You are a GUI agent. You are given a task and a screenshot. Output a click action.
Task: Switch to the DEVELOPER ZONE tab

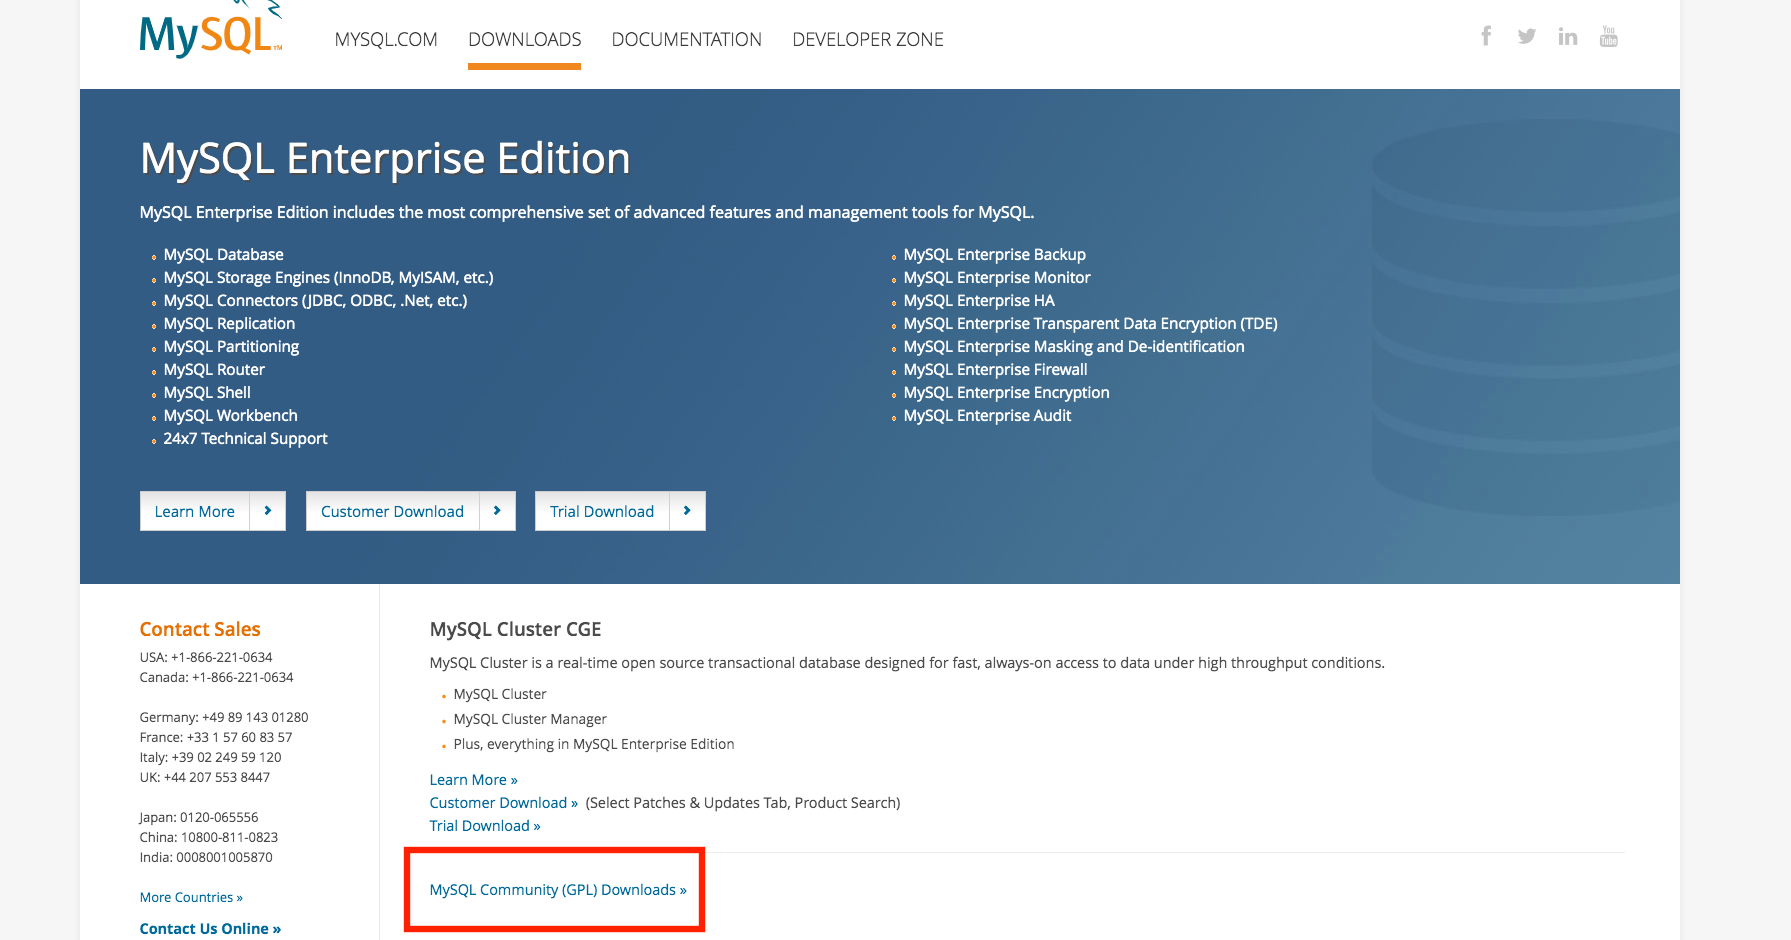(x=868, y=40)
